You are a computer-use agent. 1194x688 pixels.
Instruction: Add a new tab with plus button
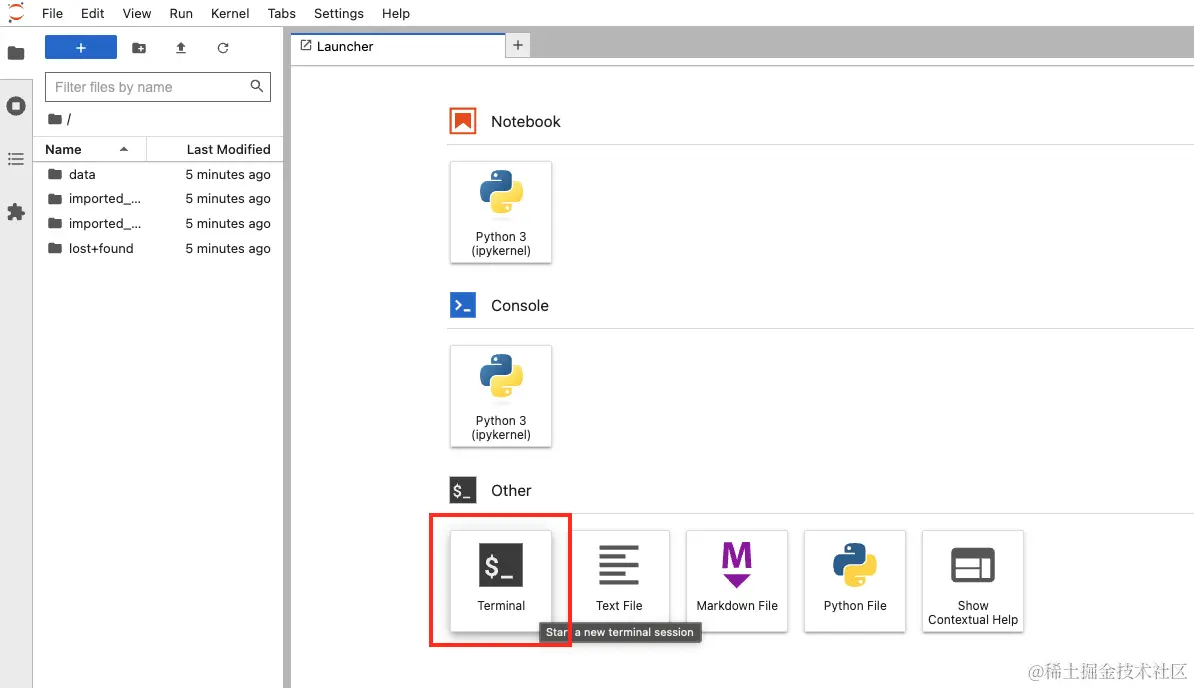[518, 46]
